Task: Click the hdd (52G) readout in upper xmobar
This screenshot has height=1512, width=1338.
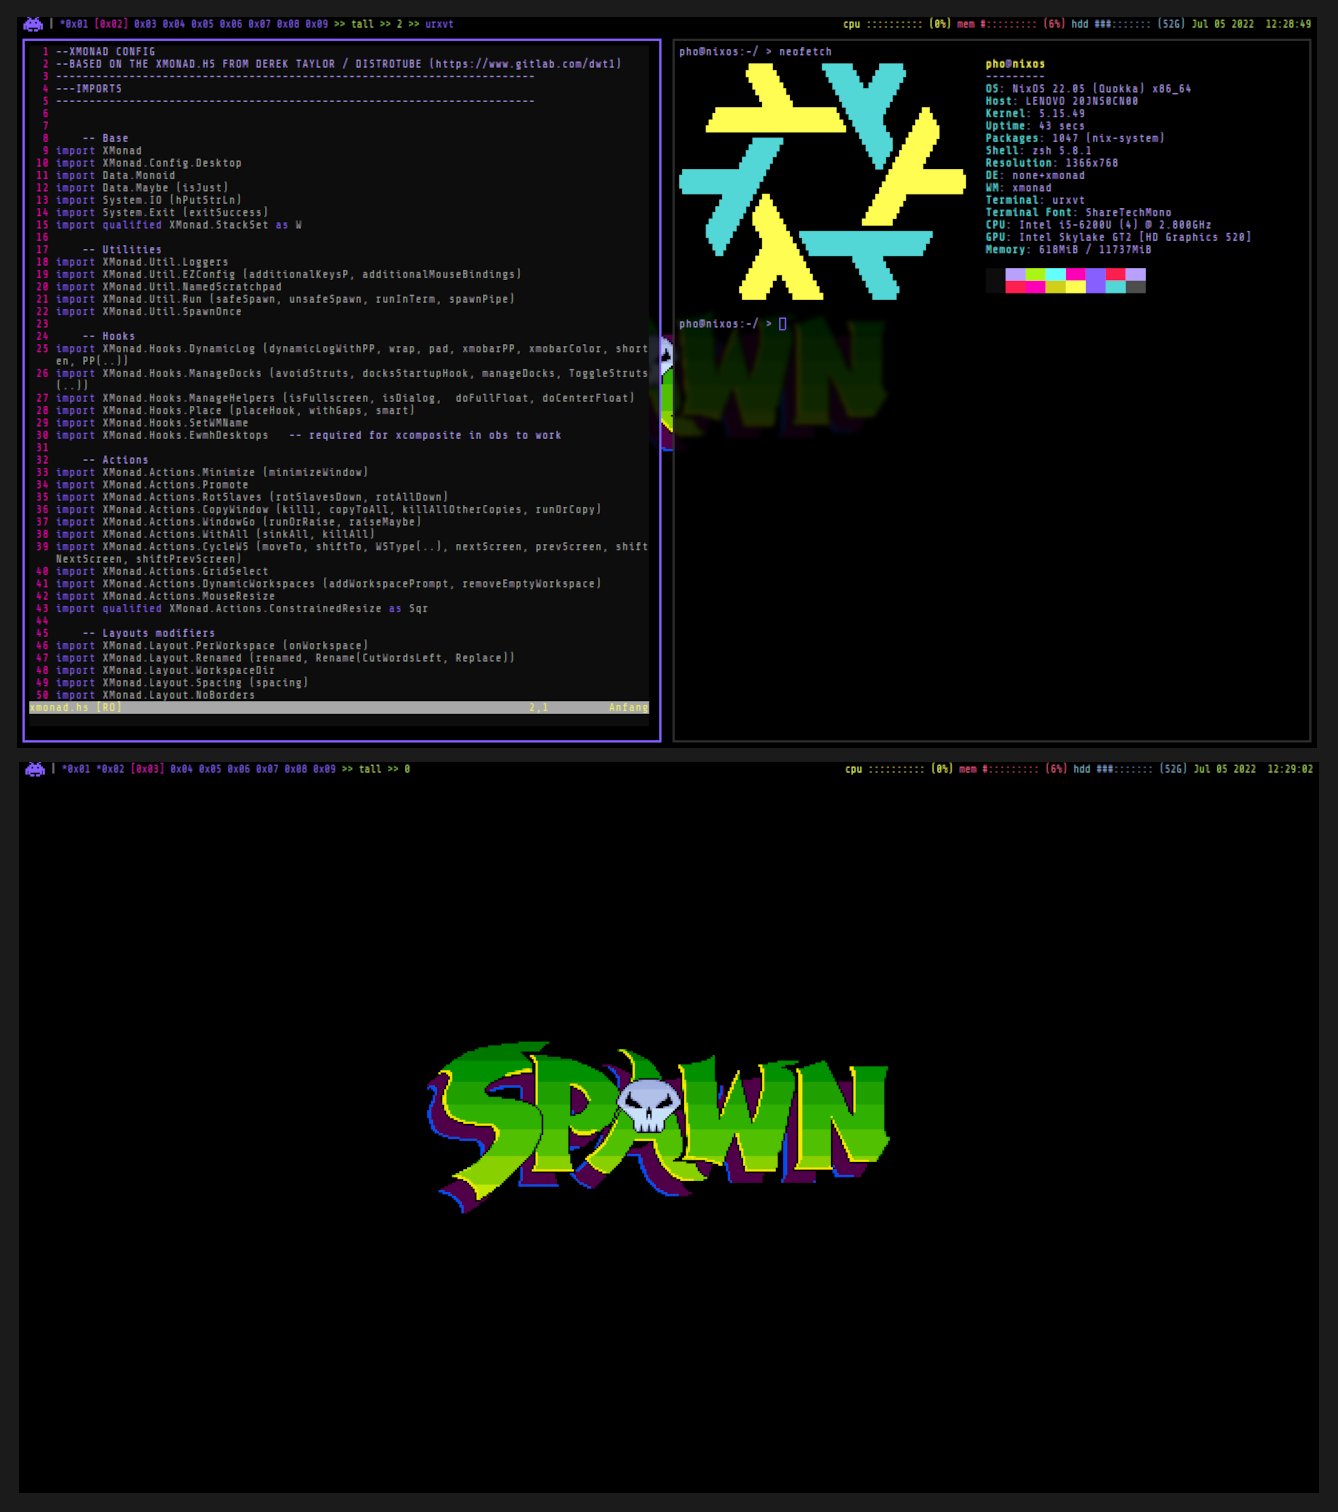Action: click(x=1128, y=24)
